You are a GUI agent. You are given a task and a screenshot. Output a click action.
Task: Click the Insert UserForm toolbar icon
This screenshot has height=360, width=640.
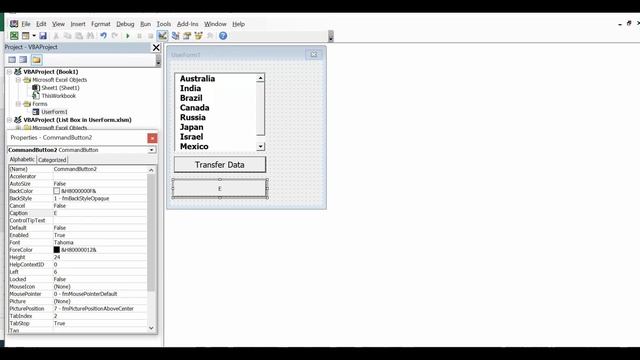(x=26, y=36)
